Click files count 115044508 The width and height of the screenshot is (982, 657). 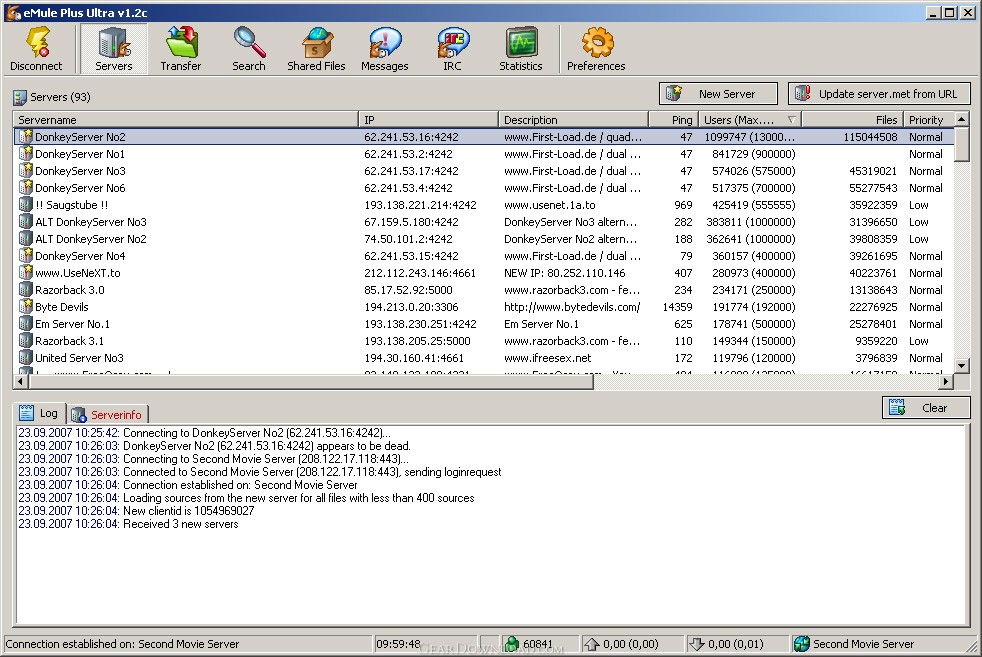tap(870, 137)
